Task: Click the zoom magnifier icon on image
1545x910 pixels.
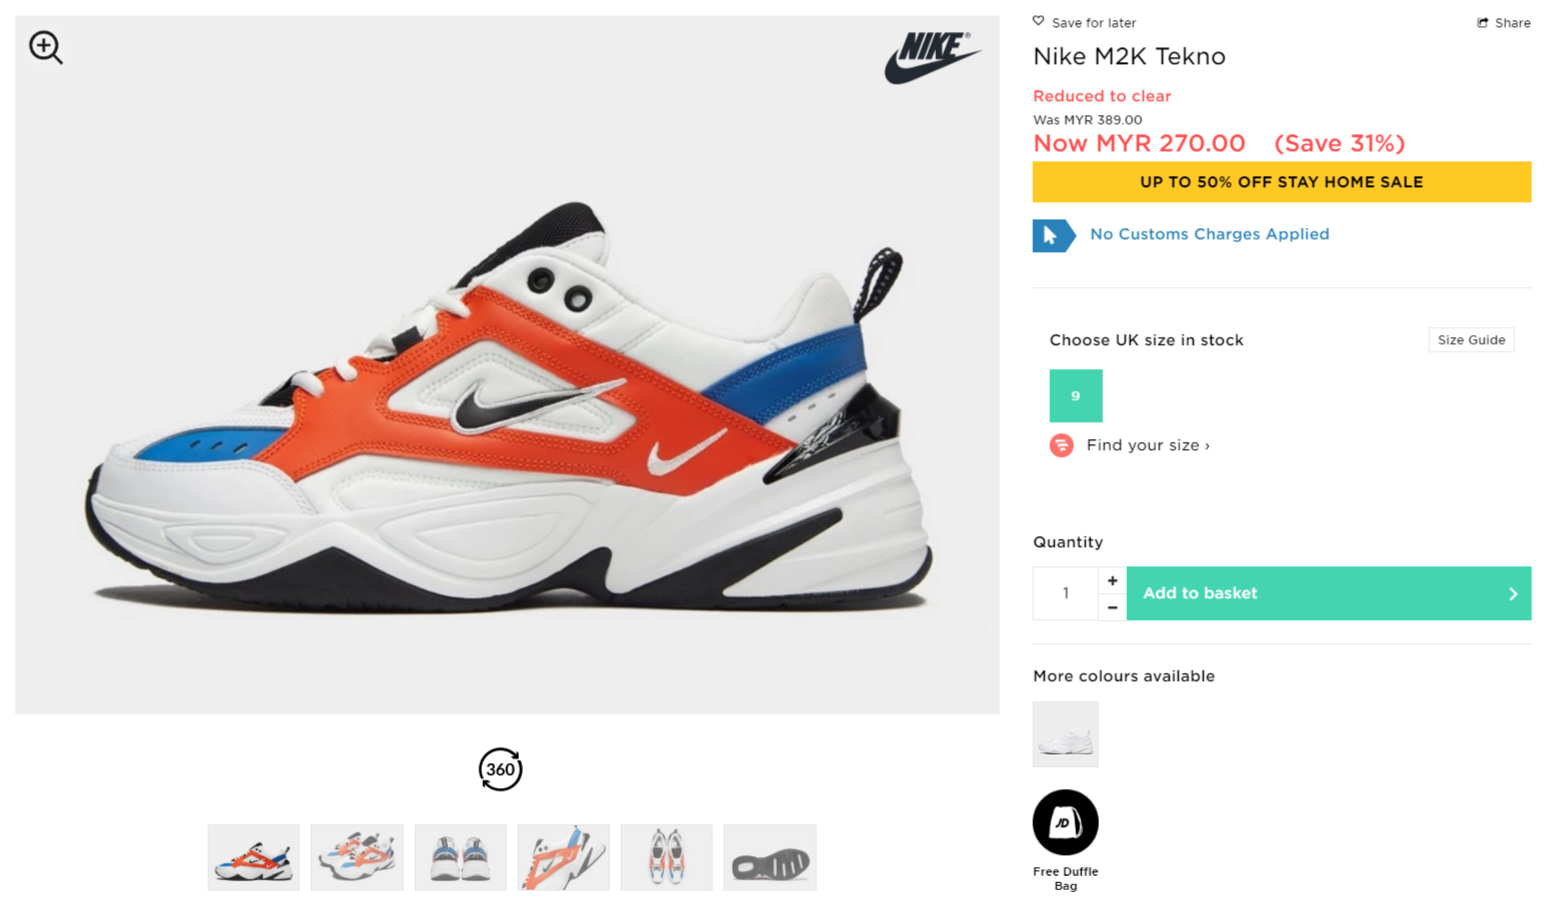Action: pyautogui.click(x=45, y=47)
